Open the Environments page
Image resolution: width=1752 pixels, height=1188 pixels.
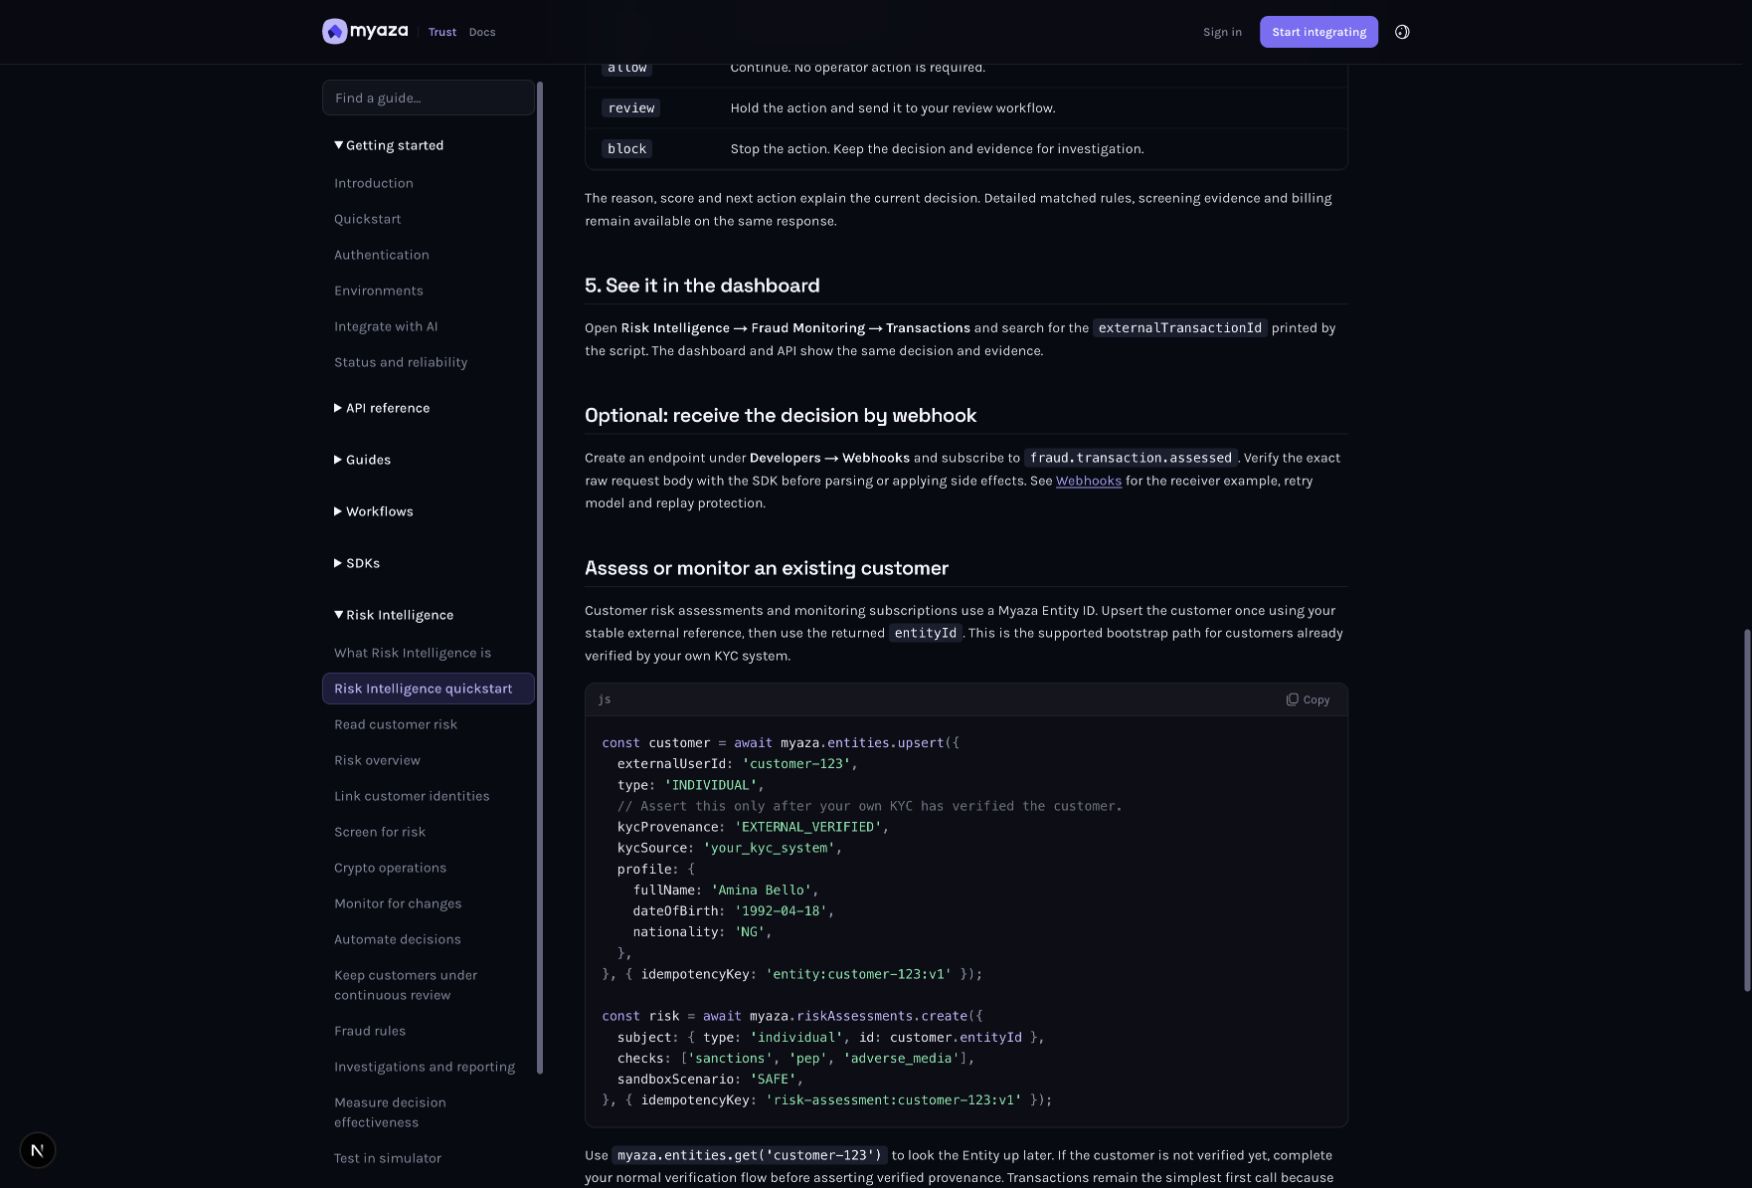(x=379, y=291)
